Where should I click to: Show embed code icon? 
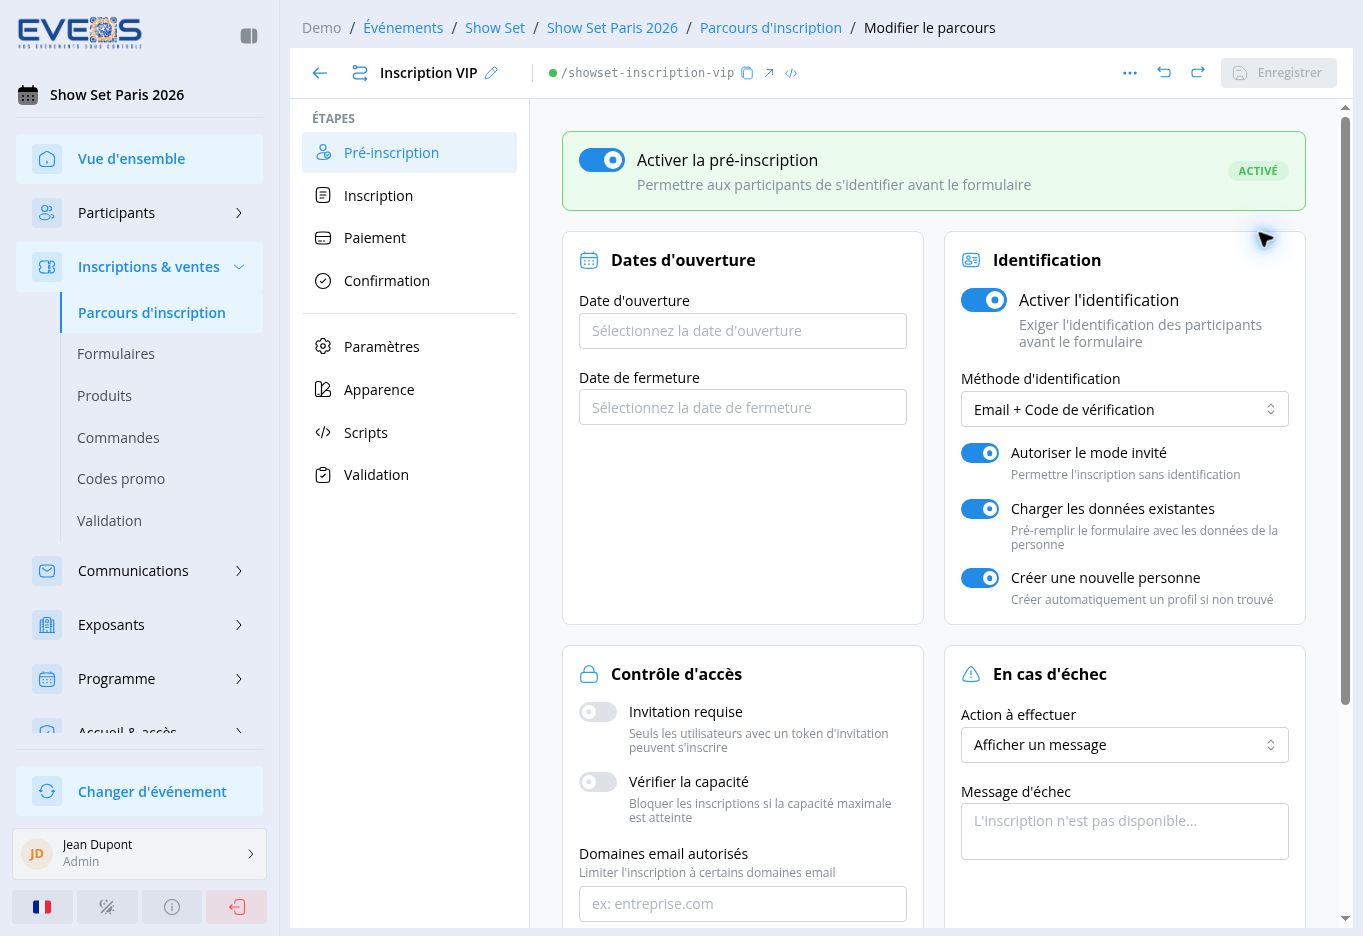(x=791, y=73)
